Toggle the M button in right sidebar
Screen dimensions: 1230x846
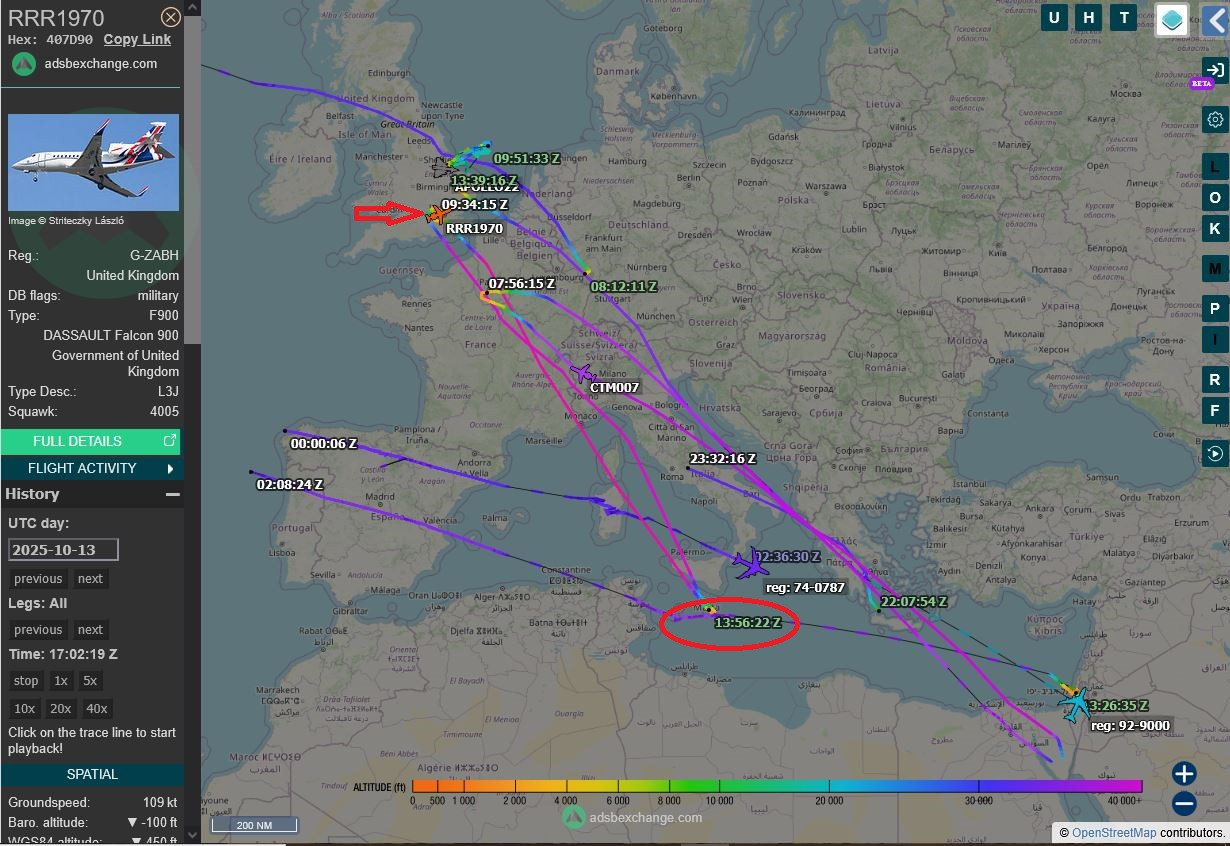coord(1215,268)
